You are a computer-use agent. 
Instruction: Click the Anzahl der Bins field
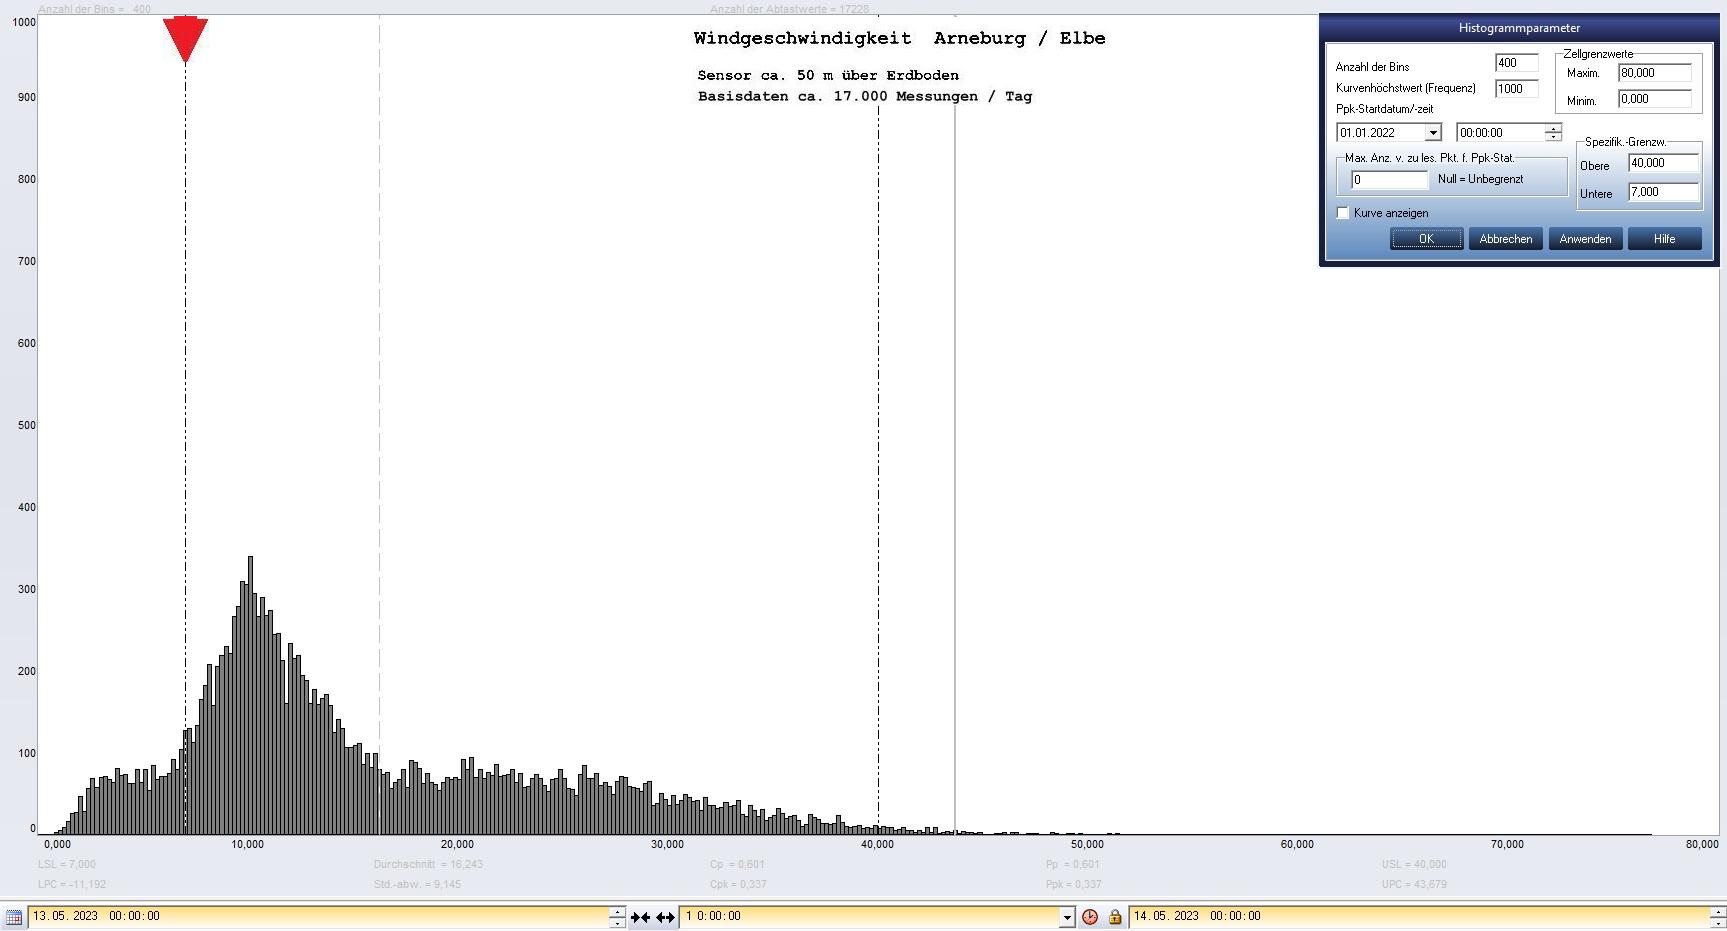[x=1515, y=63]
